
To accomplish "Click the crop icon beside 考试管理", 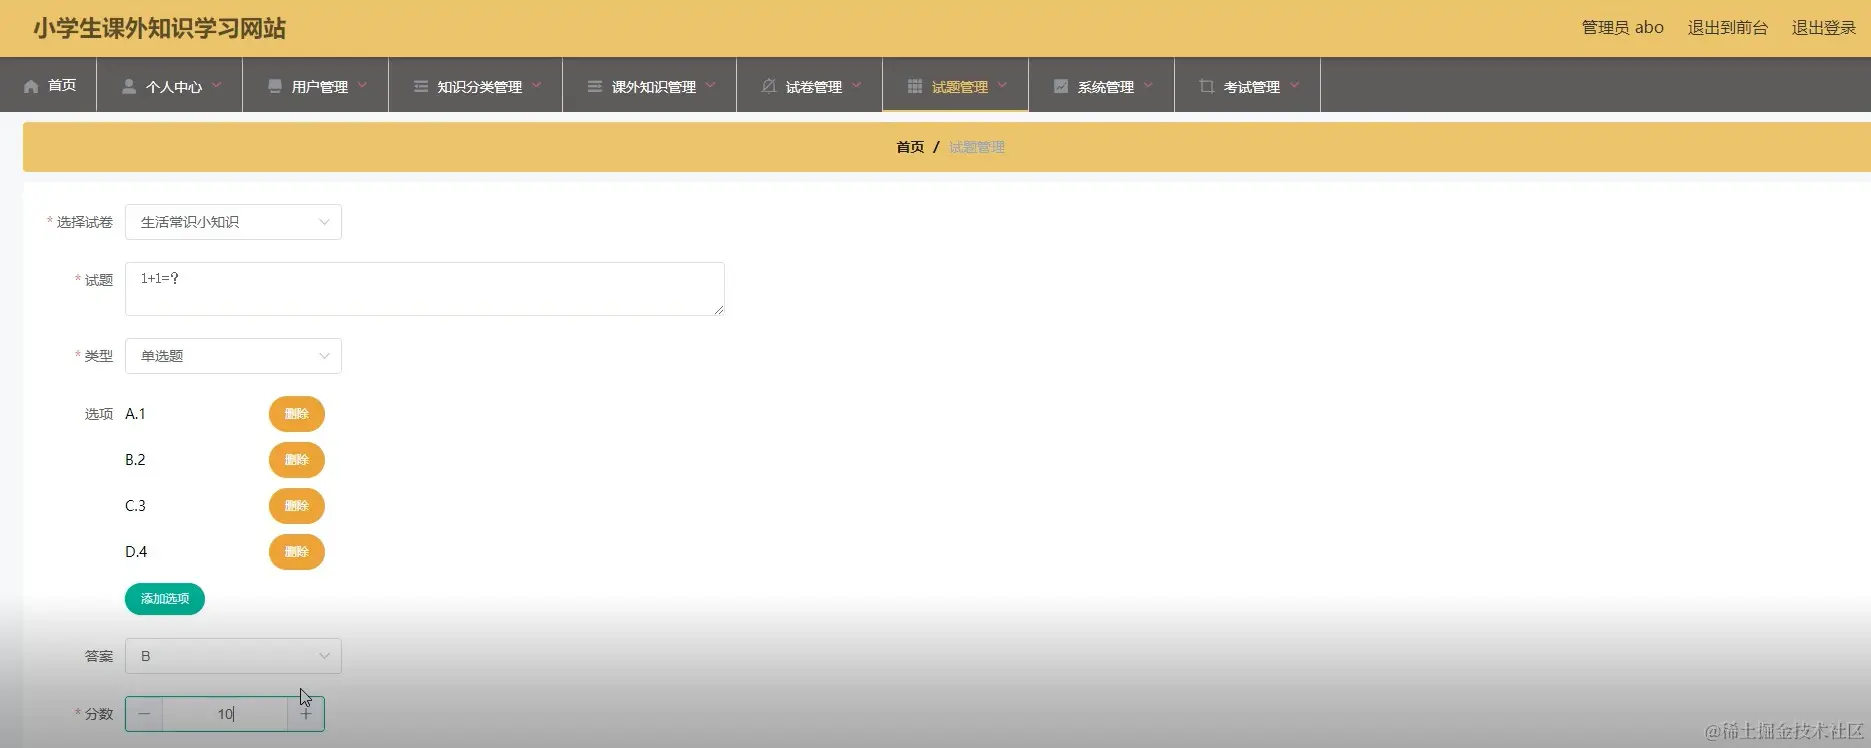I will click(1207, 86).
